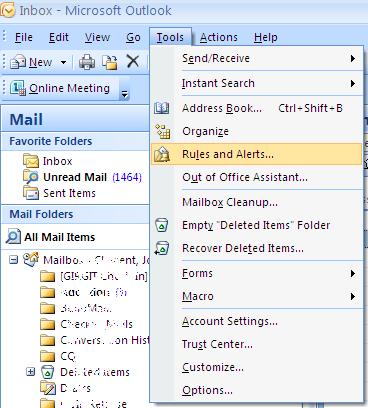
Task: Close the open Tools menu
Action: click(x=170, y=37)
